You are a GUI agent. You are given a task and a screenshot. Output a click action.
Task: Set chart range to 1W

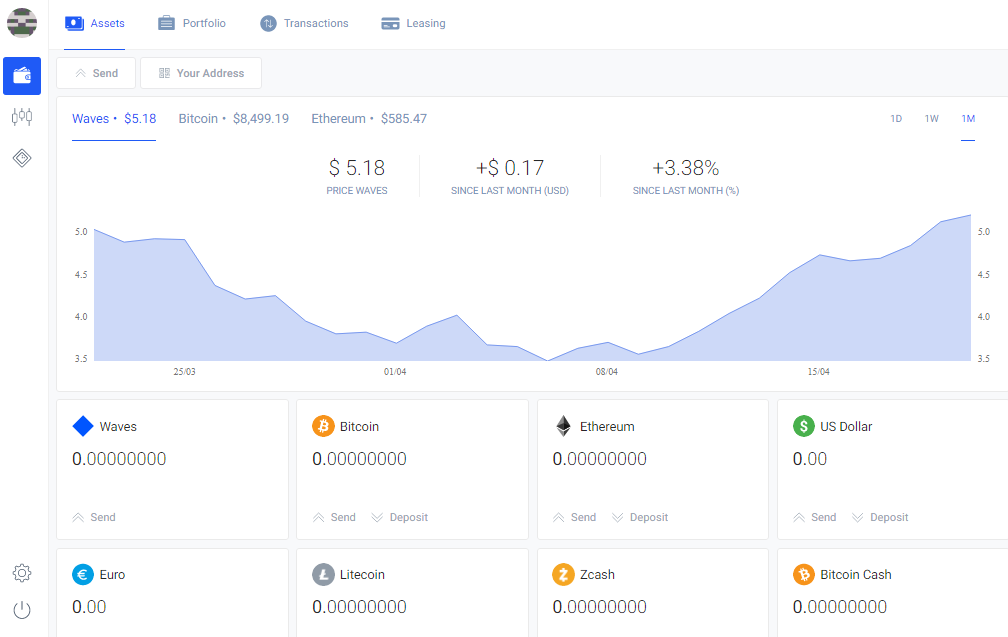[932, 119]
